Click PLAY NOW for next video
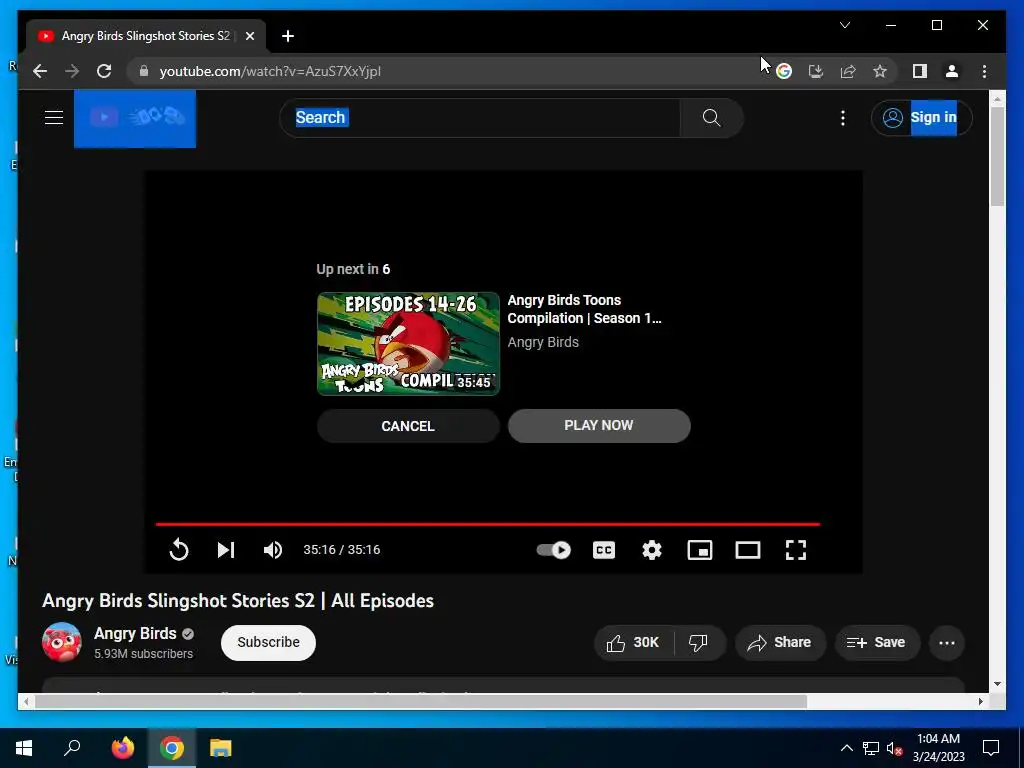This screenshot has height=768, width=1024. point(599,426)
